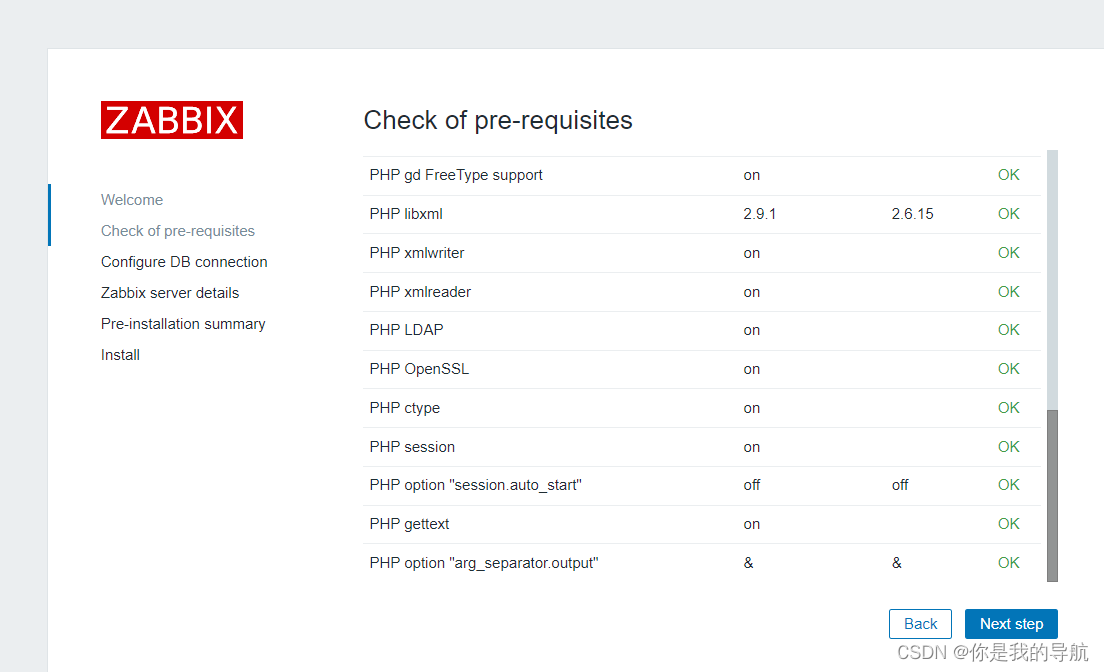Click the ZABBIX logo

(171, 119)
